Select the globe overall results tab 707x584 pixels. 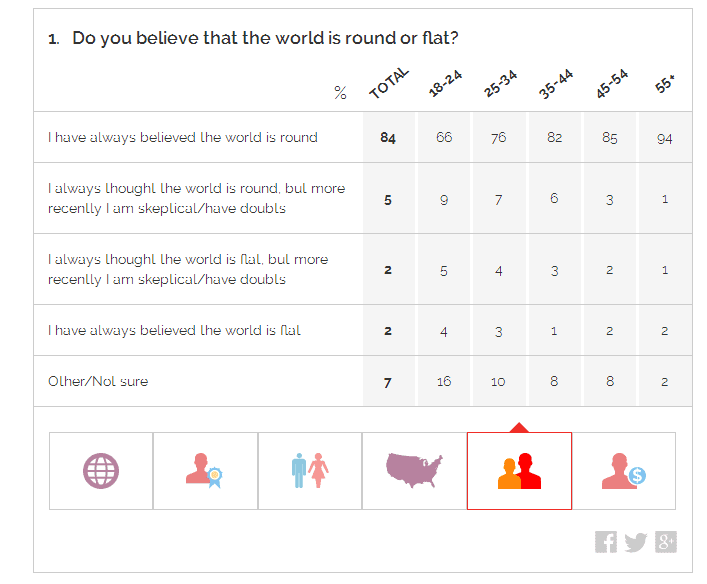tap(101, 471)
